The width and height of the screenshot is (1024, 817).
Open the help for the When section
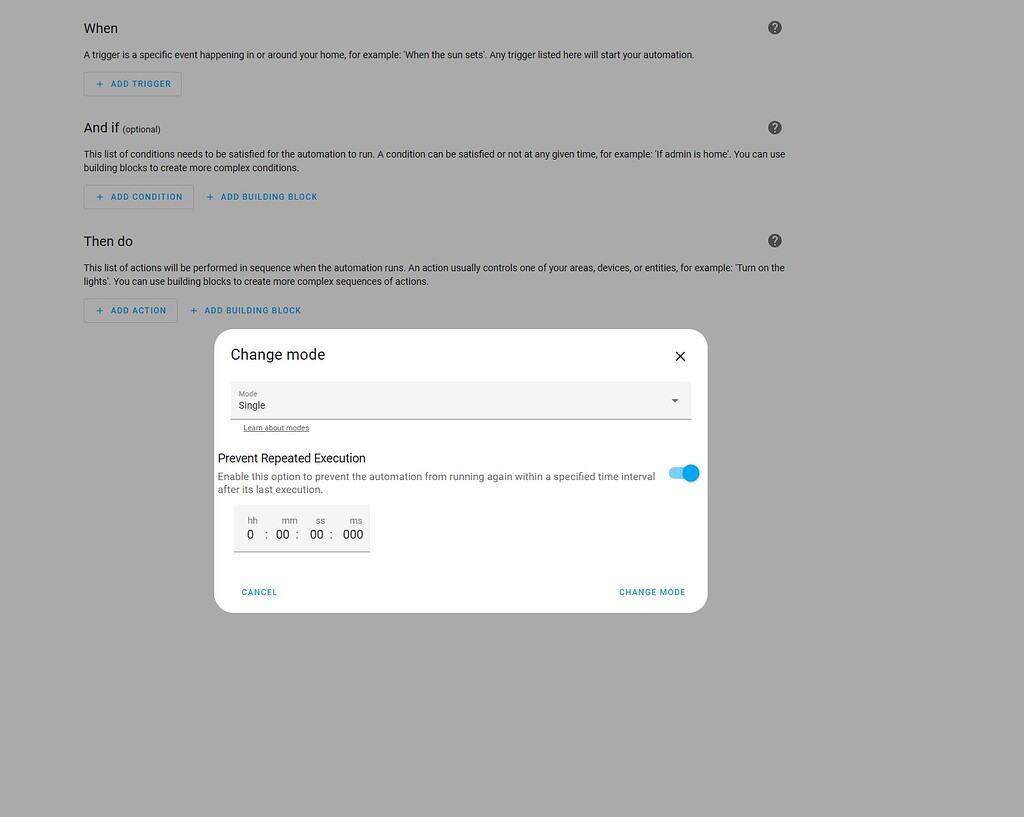coord(775,27)
